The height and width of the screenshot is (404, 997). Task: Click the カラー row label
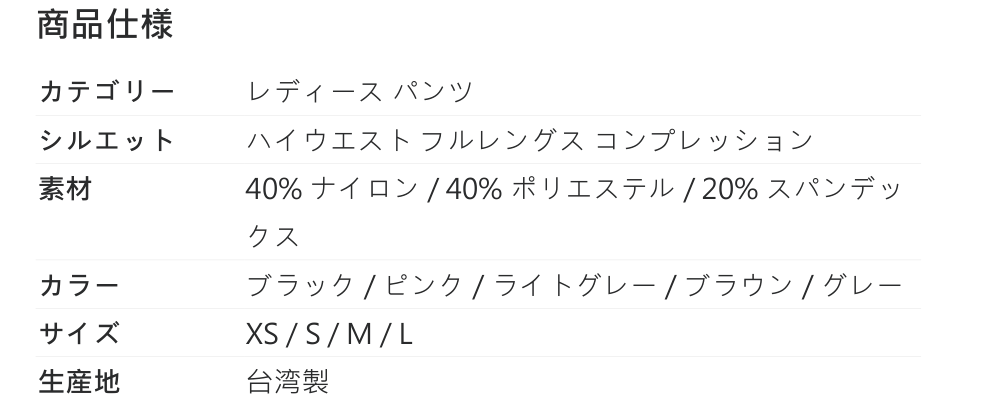pos(79,286)
